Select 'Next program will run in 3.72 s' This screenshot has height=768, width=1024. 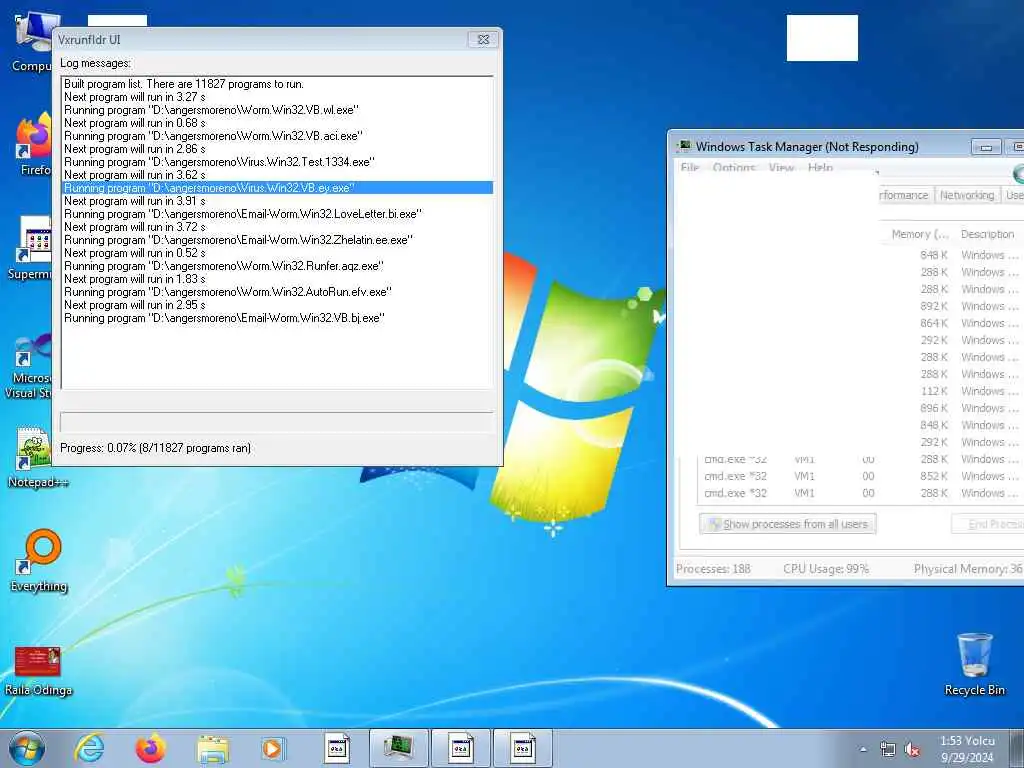277,227
